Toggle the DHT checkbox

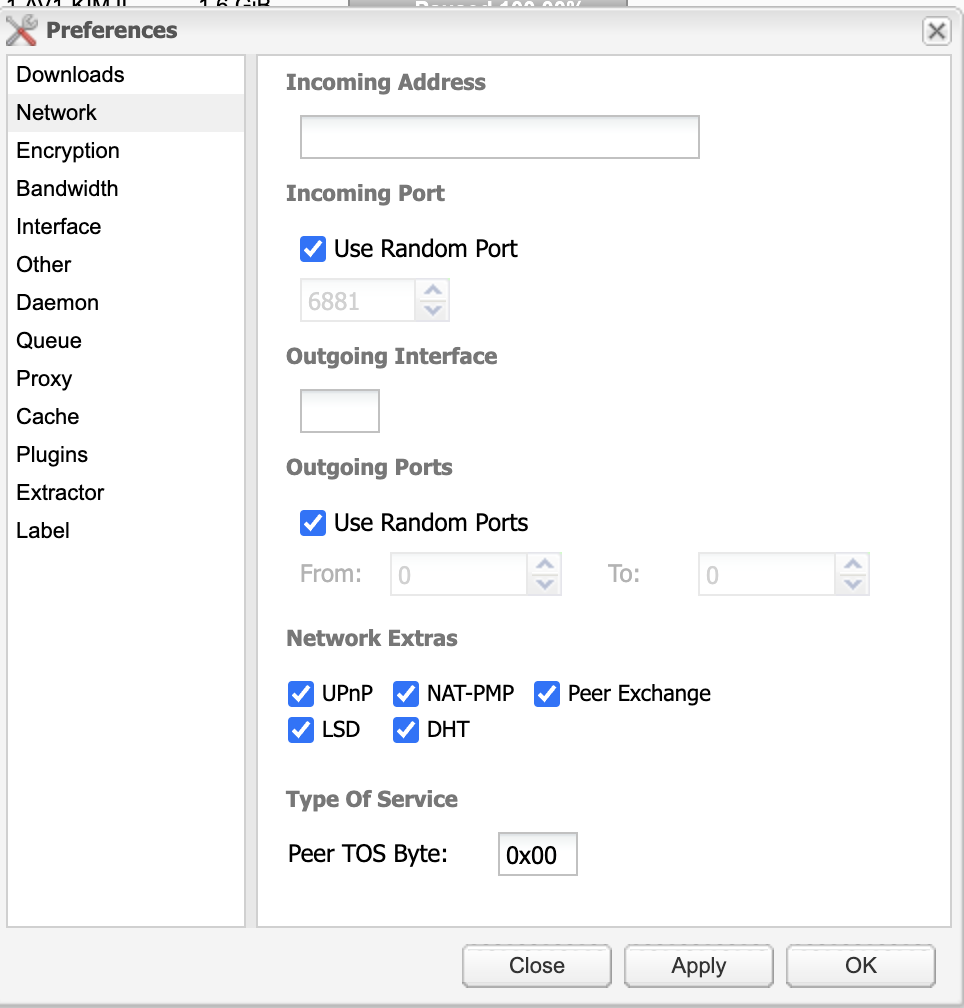(x=406, y=730)
